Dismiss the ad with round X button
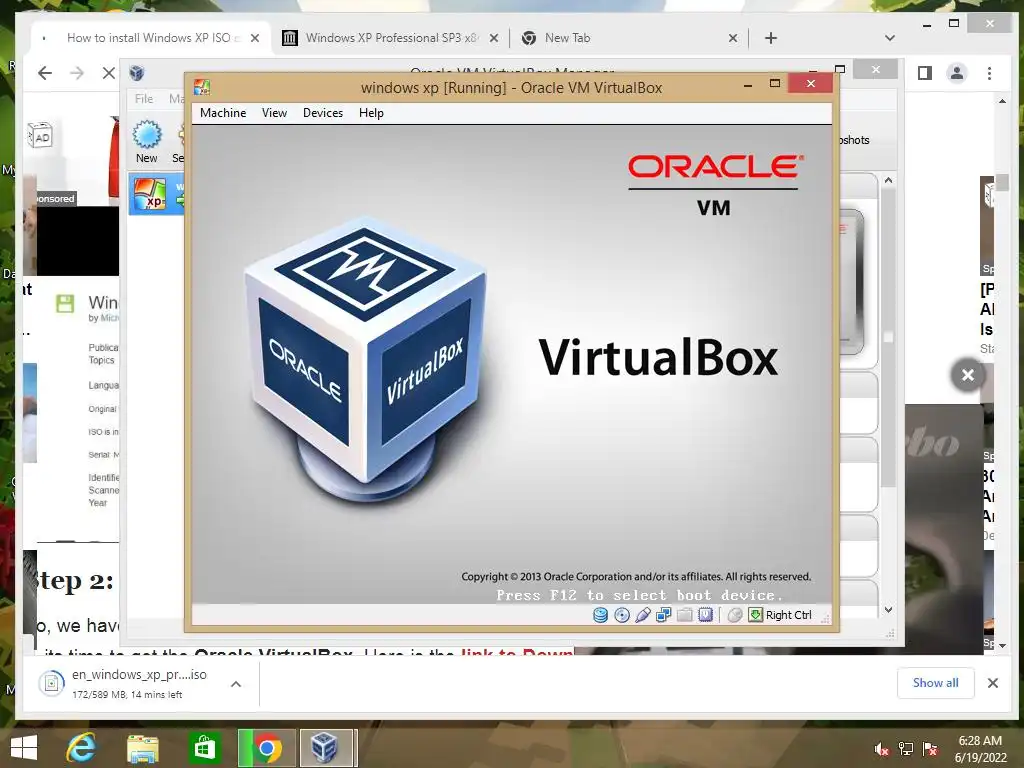1024x768 pixels. tap(967, 375)
